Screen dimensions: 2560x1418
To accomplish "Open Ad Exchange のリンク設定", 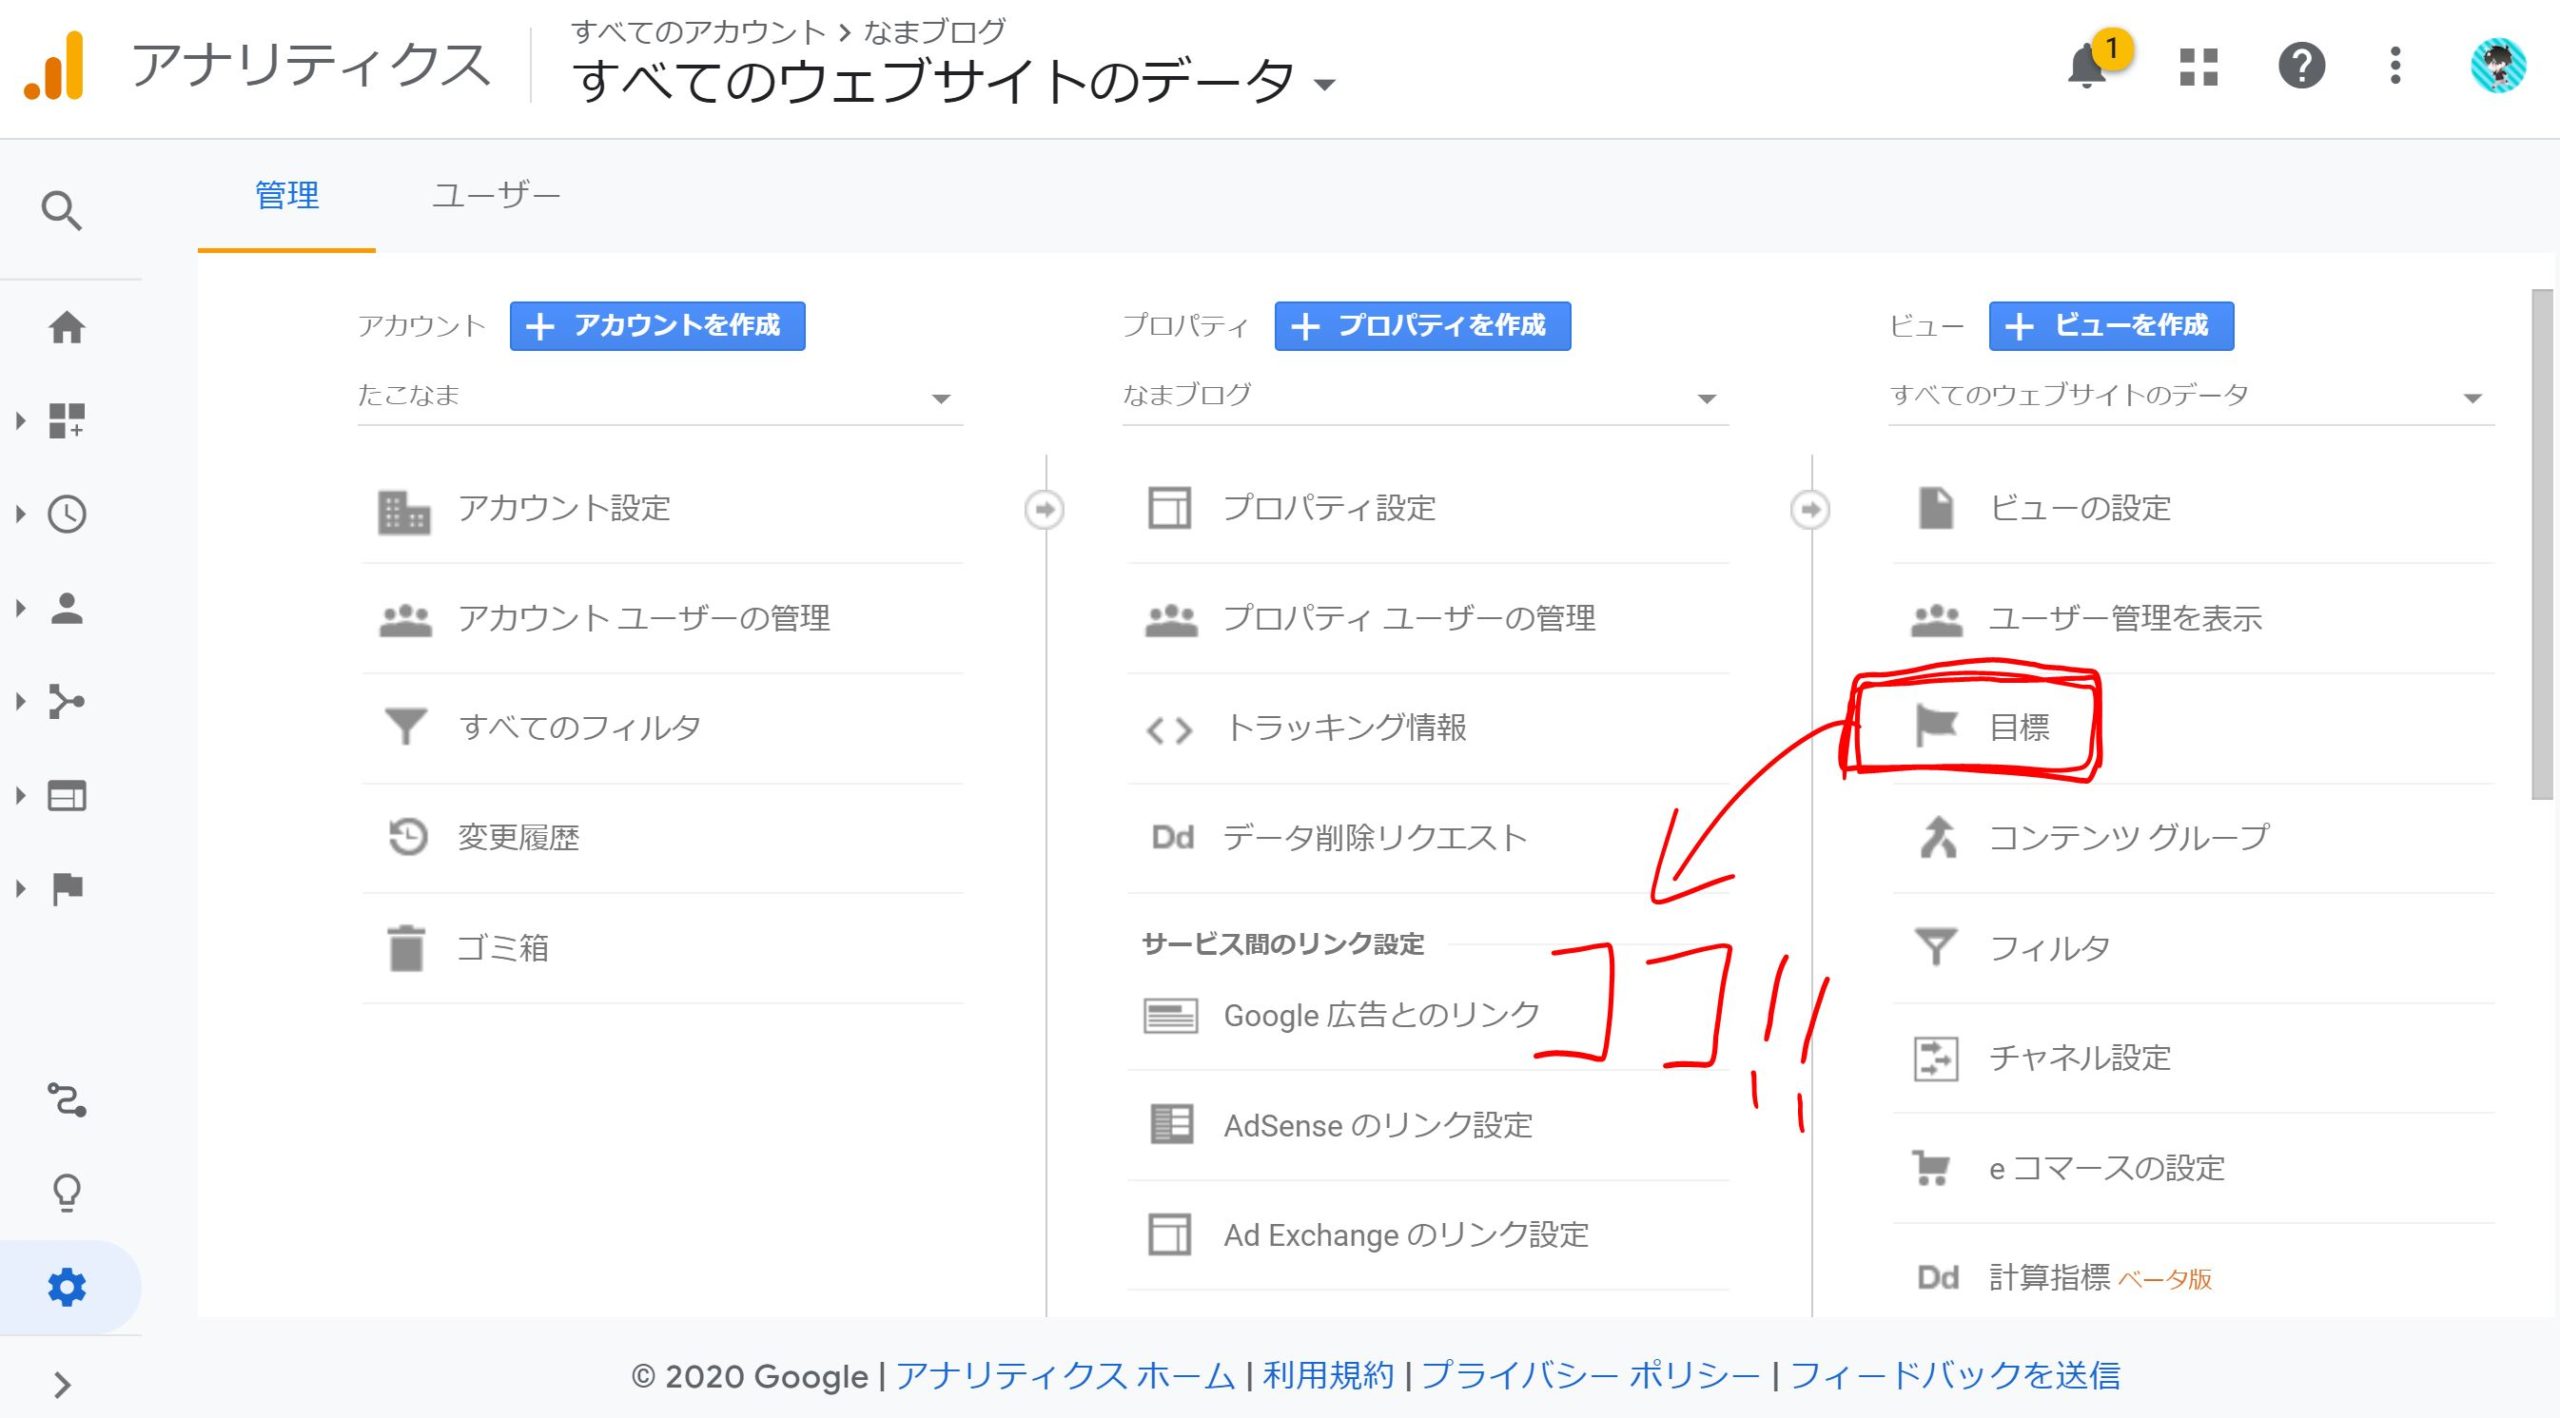I will [1428, 1236].
